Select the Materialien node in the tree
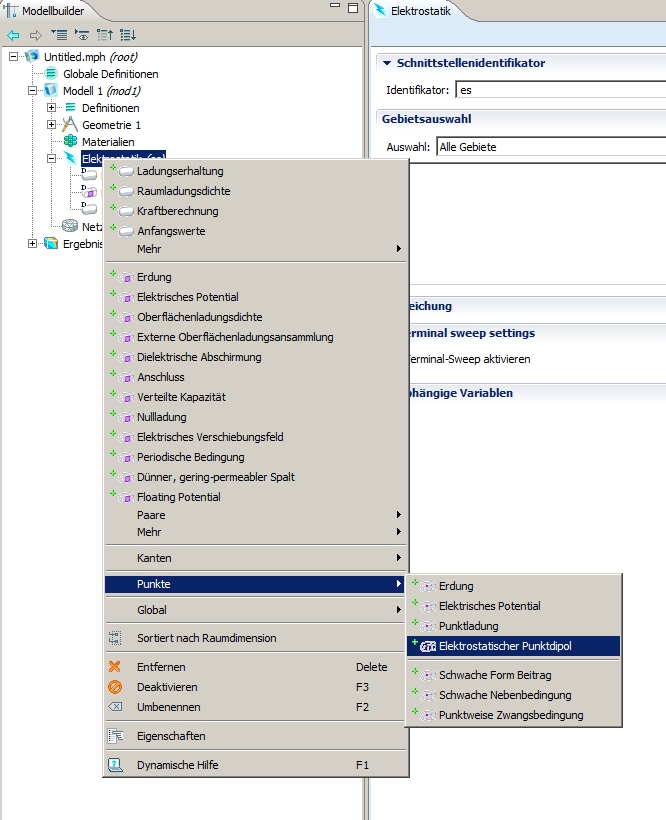The width and height of the screenshot is (666, 820). pyautogui.click(x=107, y=142)
